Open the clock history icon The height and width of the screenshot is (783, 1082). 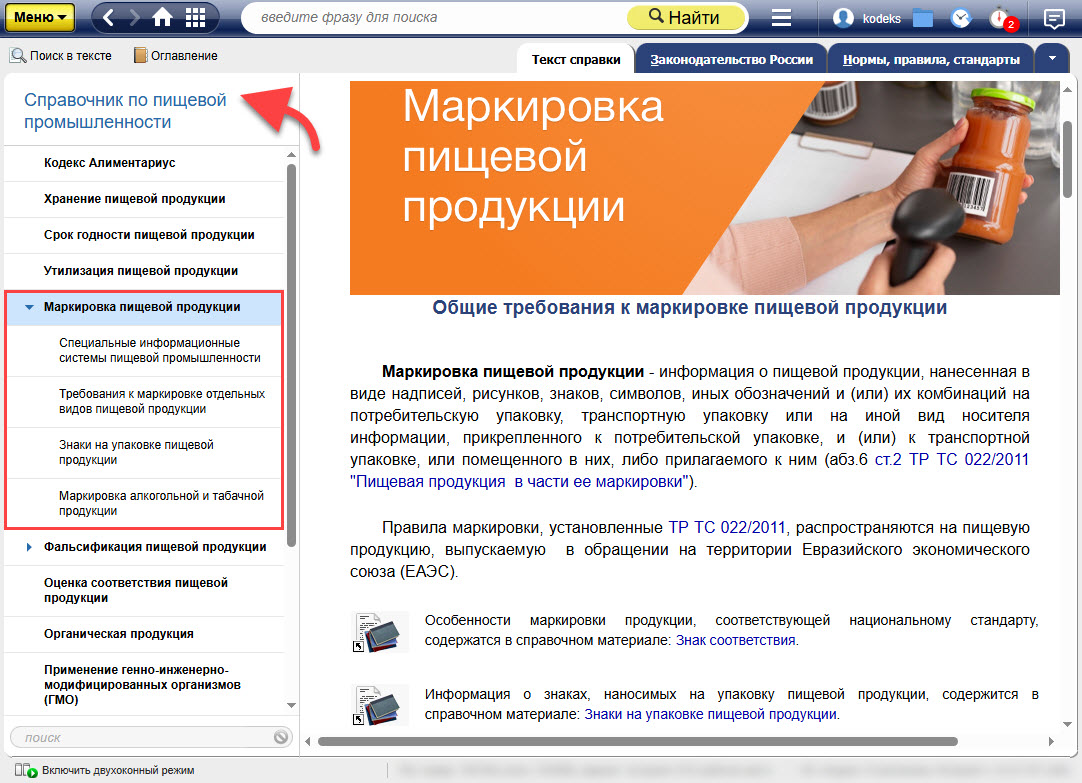[960, 18]
